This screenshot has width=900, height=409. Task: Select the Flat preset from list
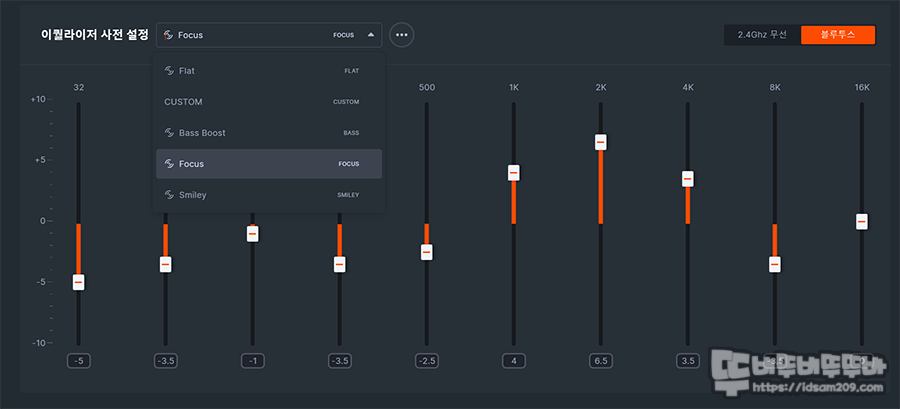[x=269, y=71]
